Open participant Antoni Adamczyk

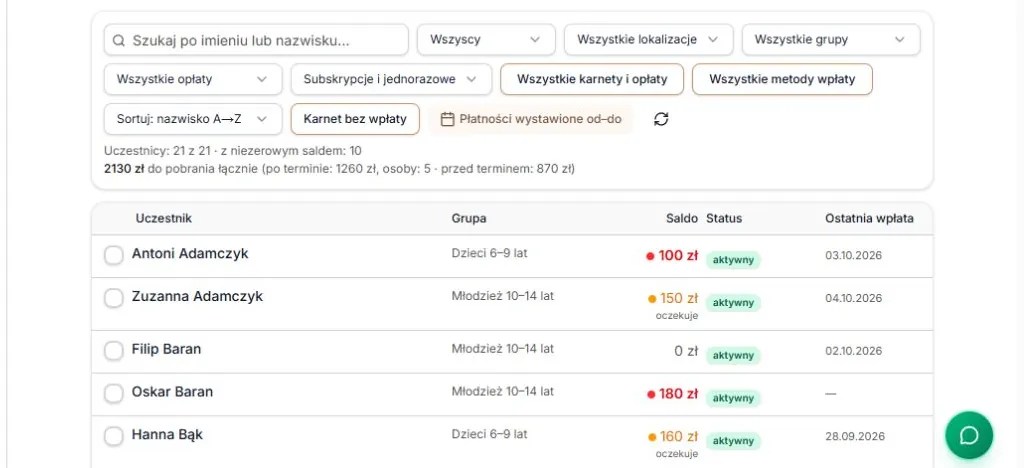click(x=190, y=254)
